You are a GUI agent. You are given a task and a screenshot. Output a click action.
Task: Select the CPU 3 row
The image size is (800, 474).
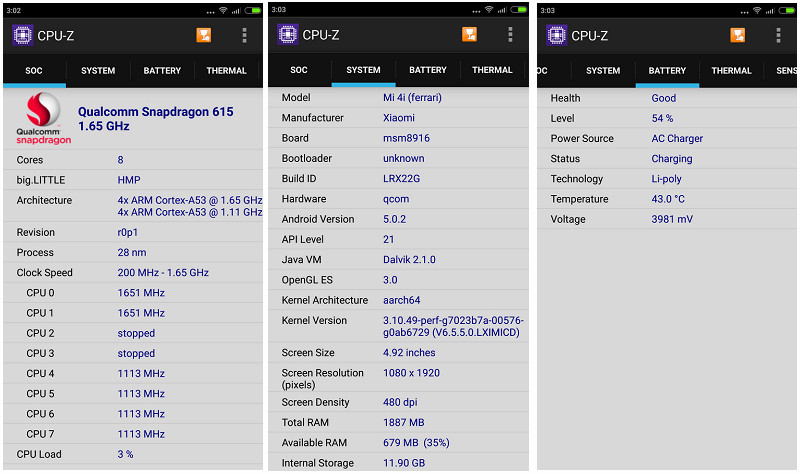tap(133, 353)
